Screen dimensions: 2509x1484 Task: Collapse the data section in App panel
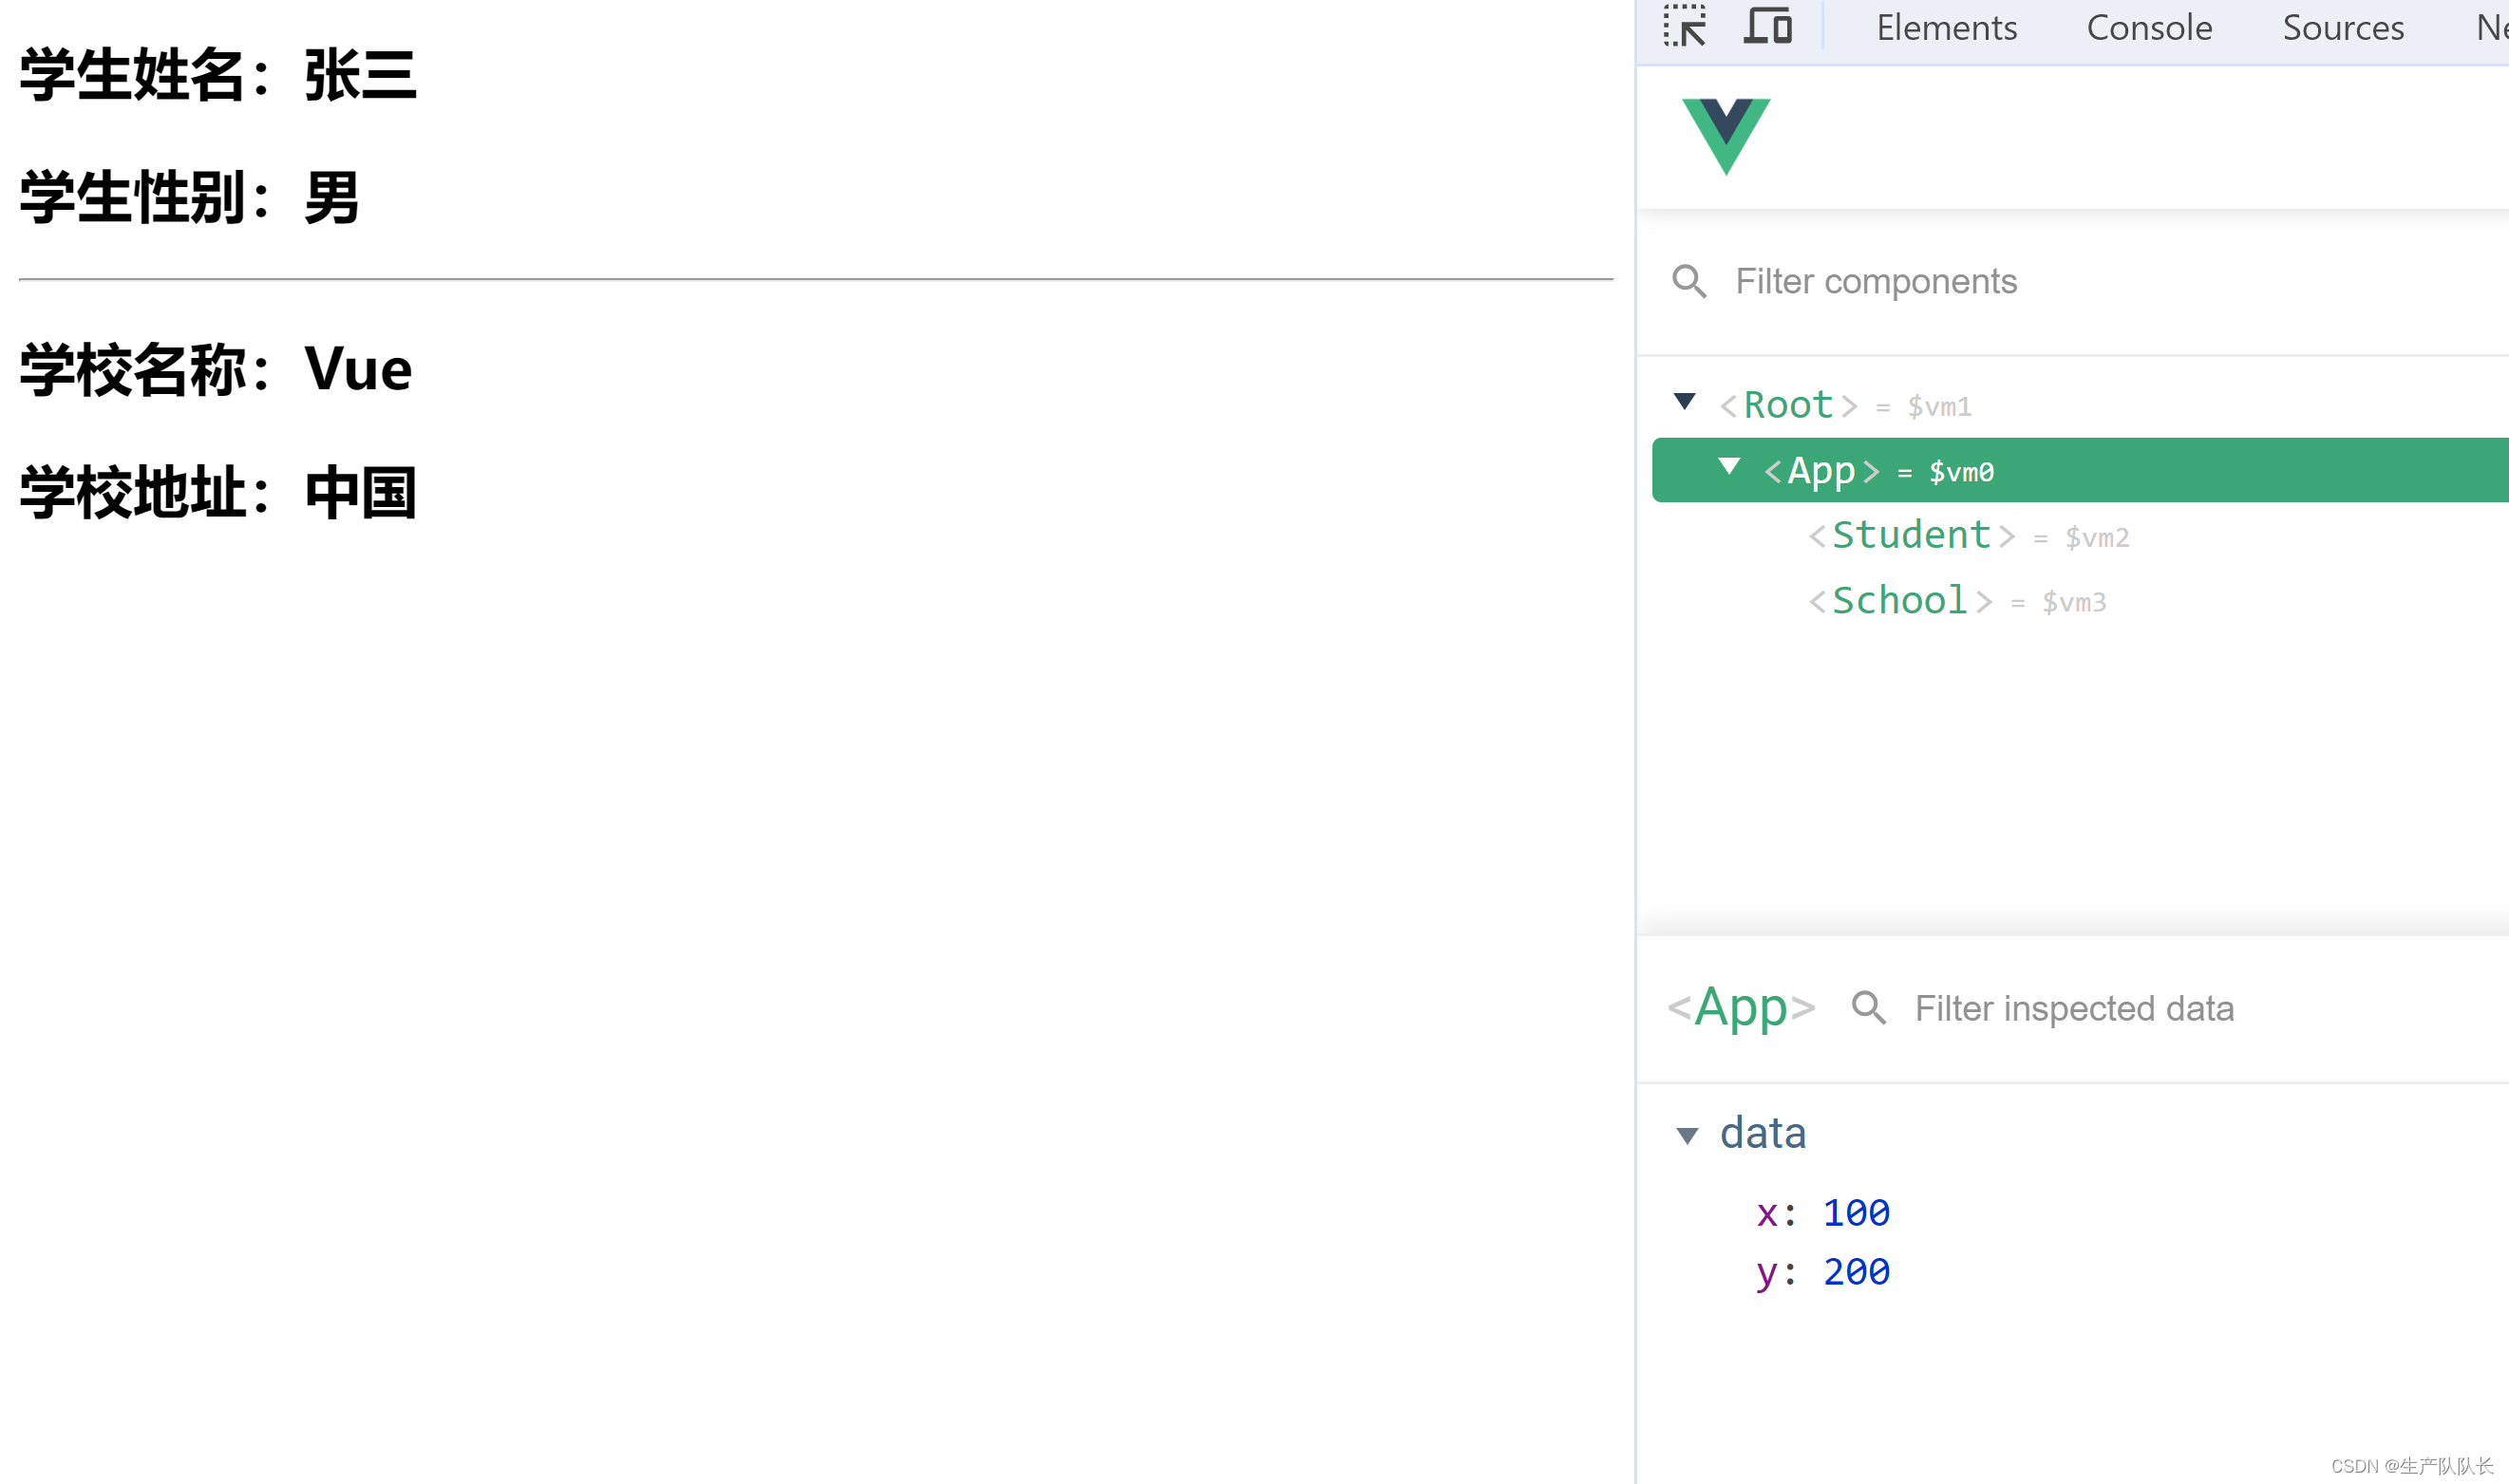point(1688,1133)
